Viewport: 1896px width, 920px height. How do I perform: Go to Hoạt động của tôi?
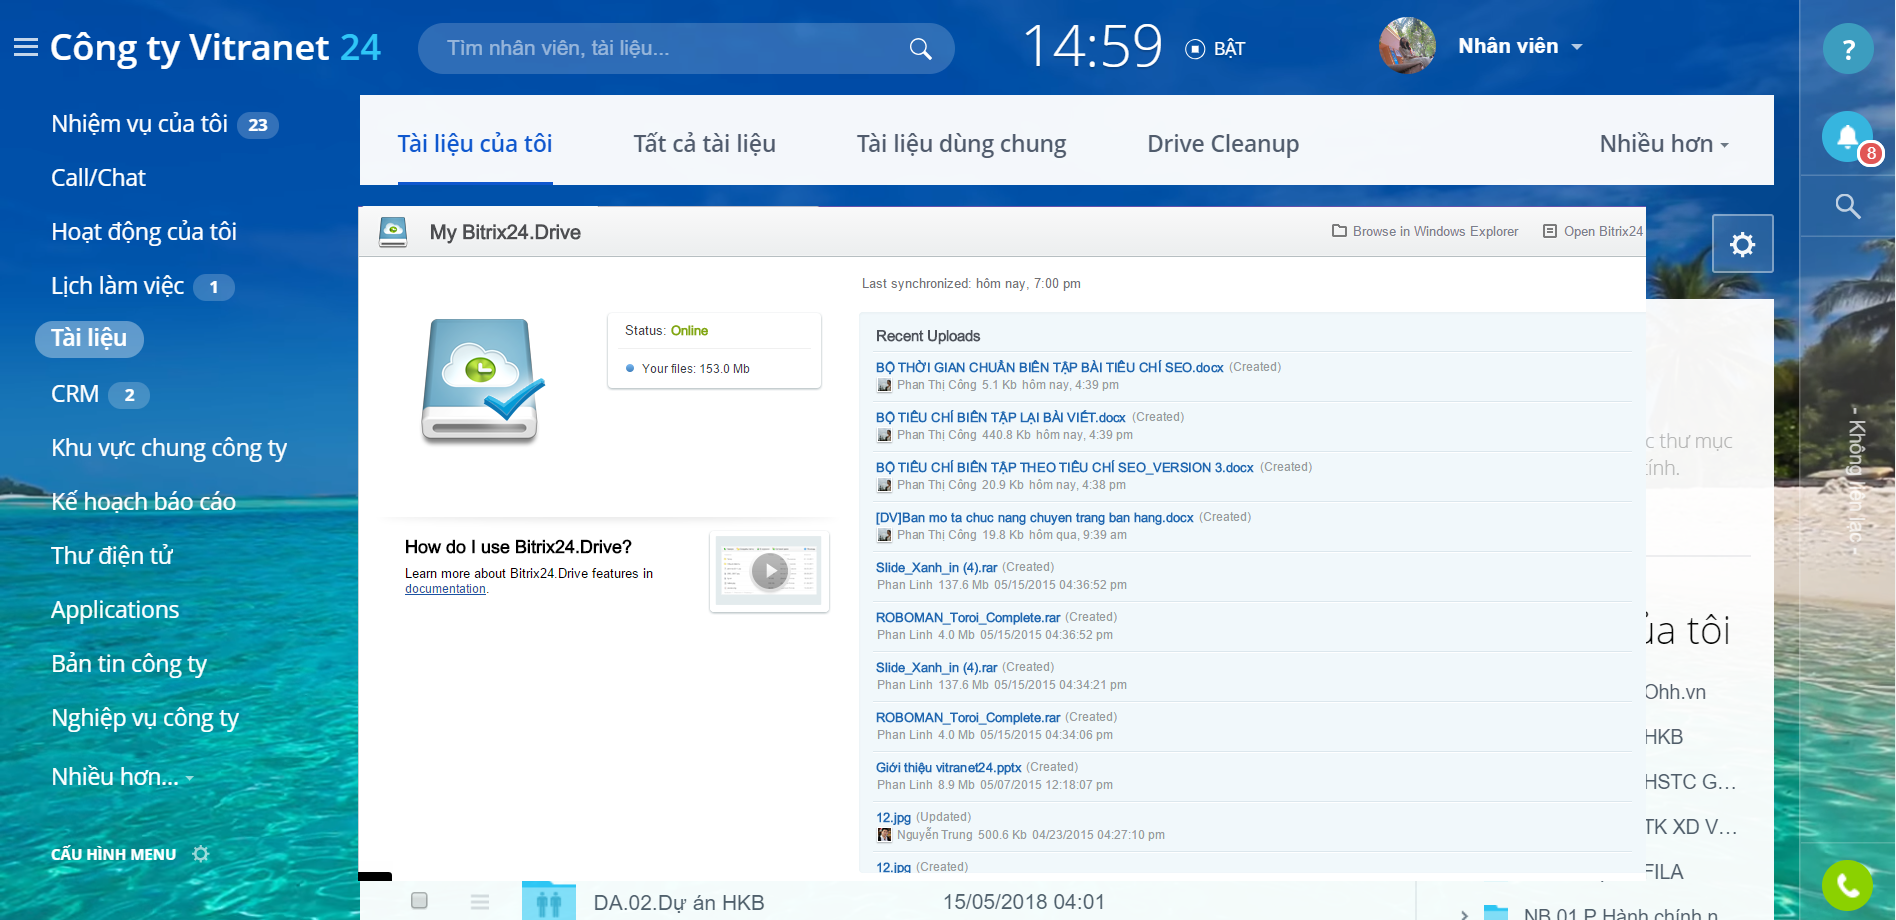144,232
